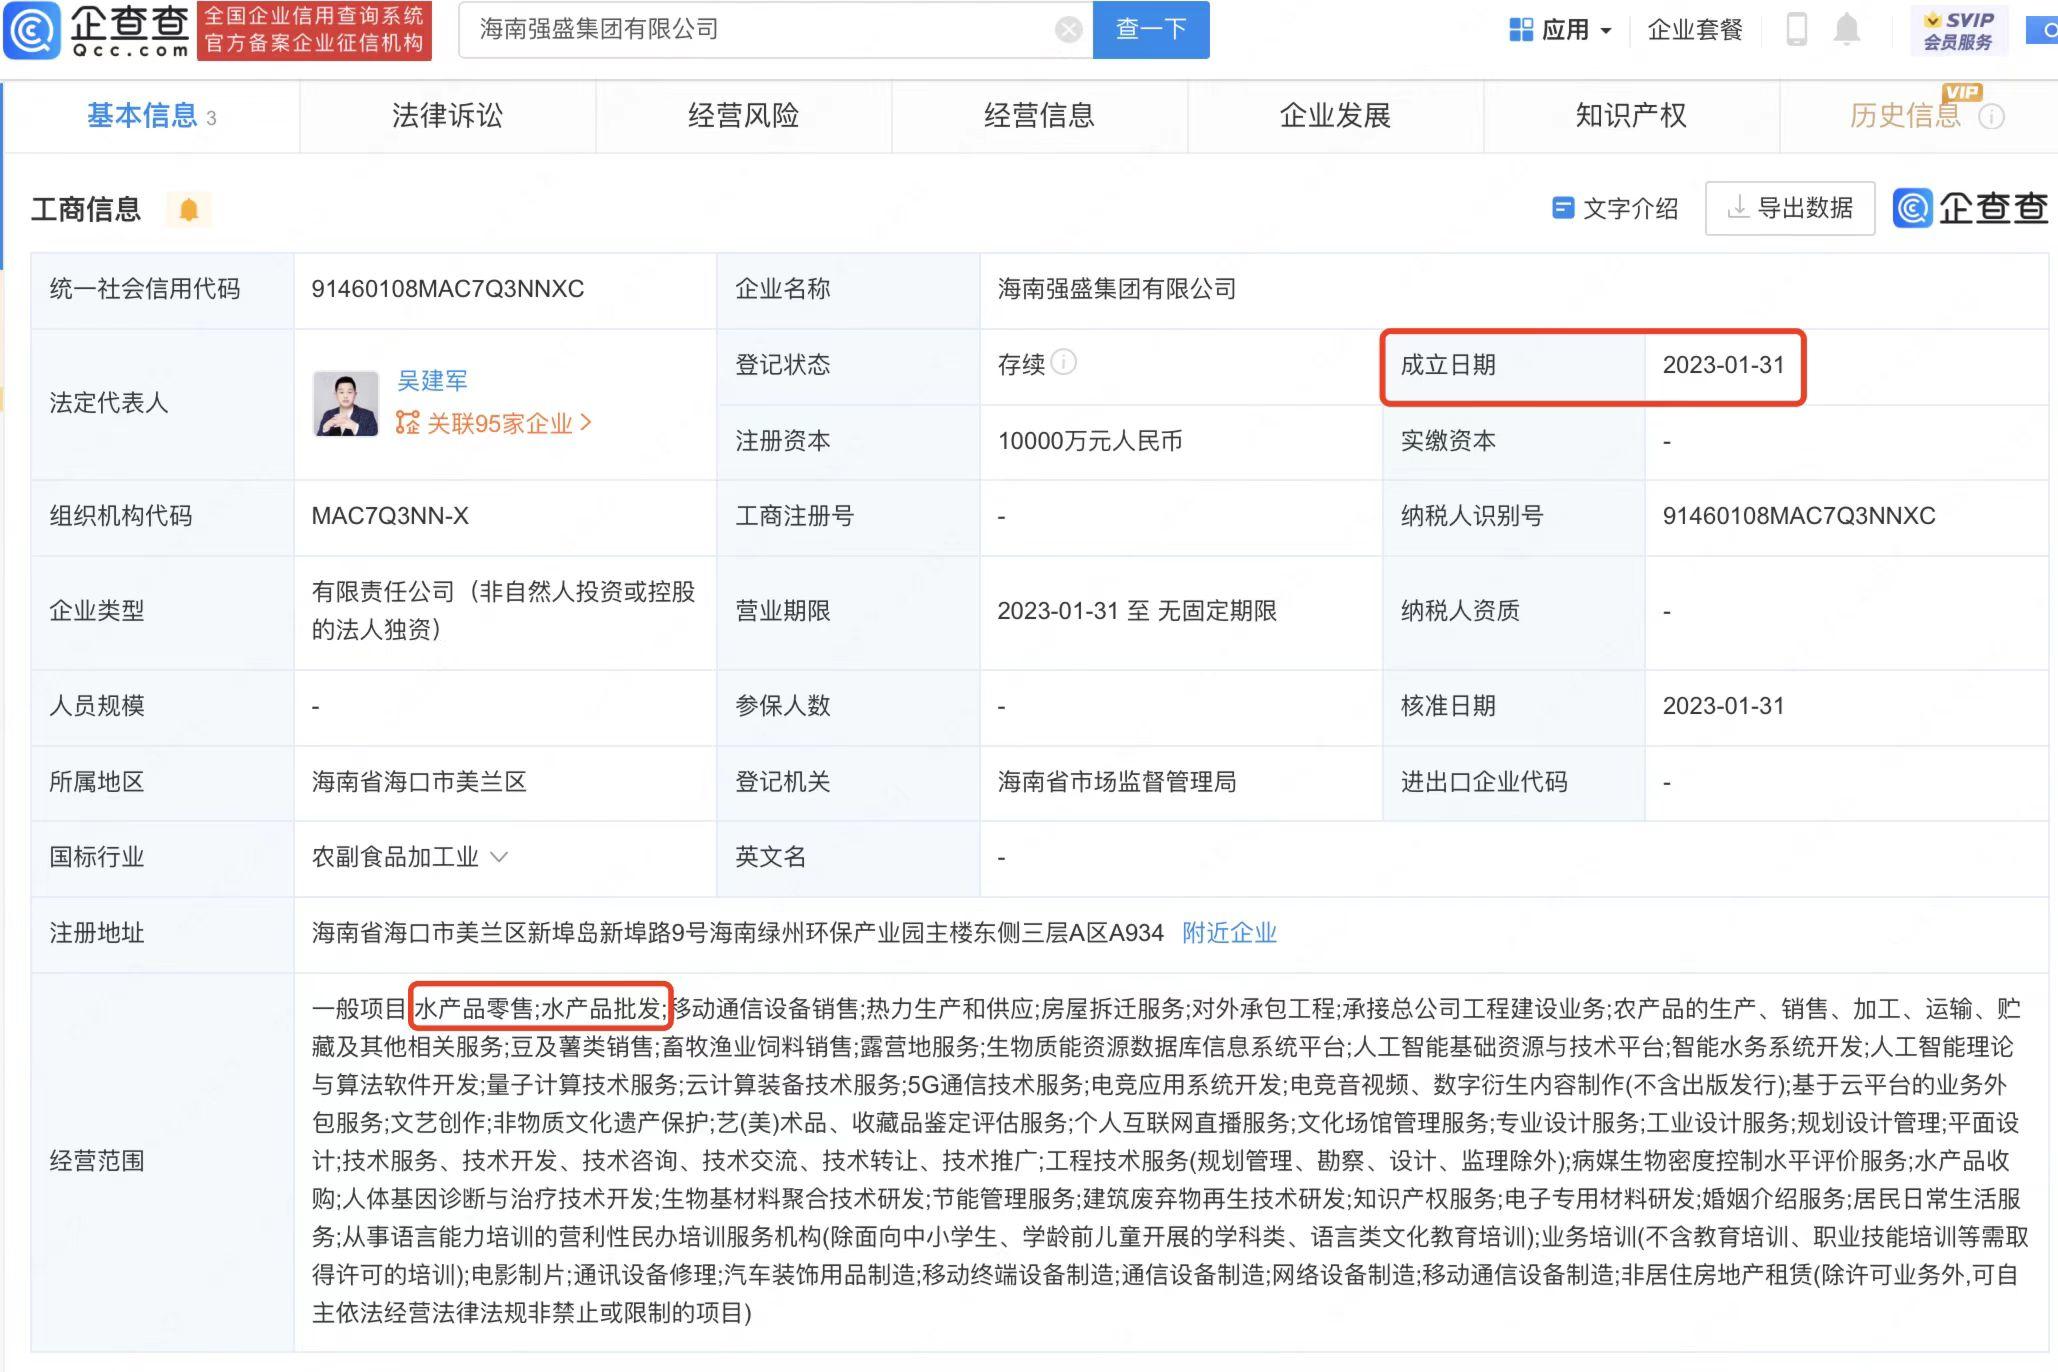Click the Qcc logo icon at top left
Screen dimensions: 2058x1372
pos(32,30)
